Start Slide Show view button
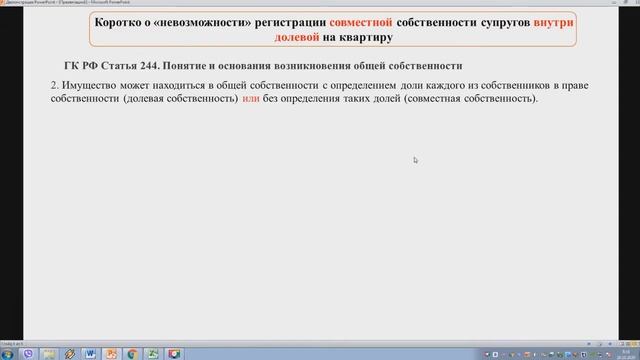The image size is (640, 360). click(x=634, y=344)
